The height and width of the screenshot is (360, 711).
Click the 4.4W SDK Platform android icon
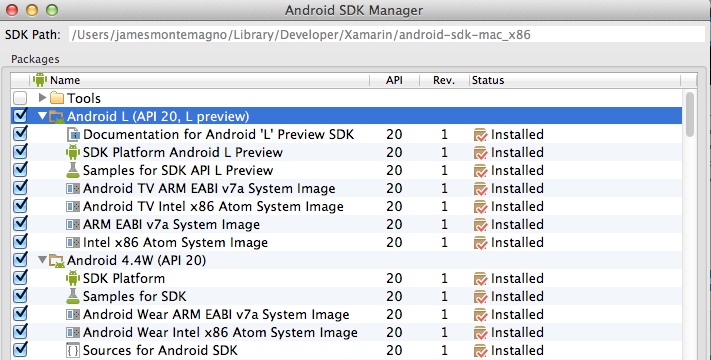click(73, 278)
